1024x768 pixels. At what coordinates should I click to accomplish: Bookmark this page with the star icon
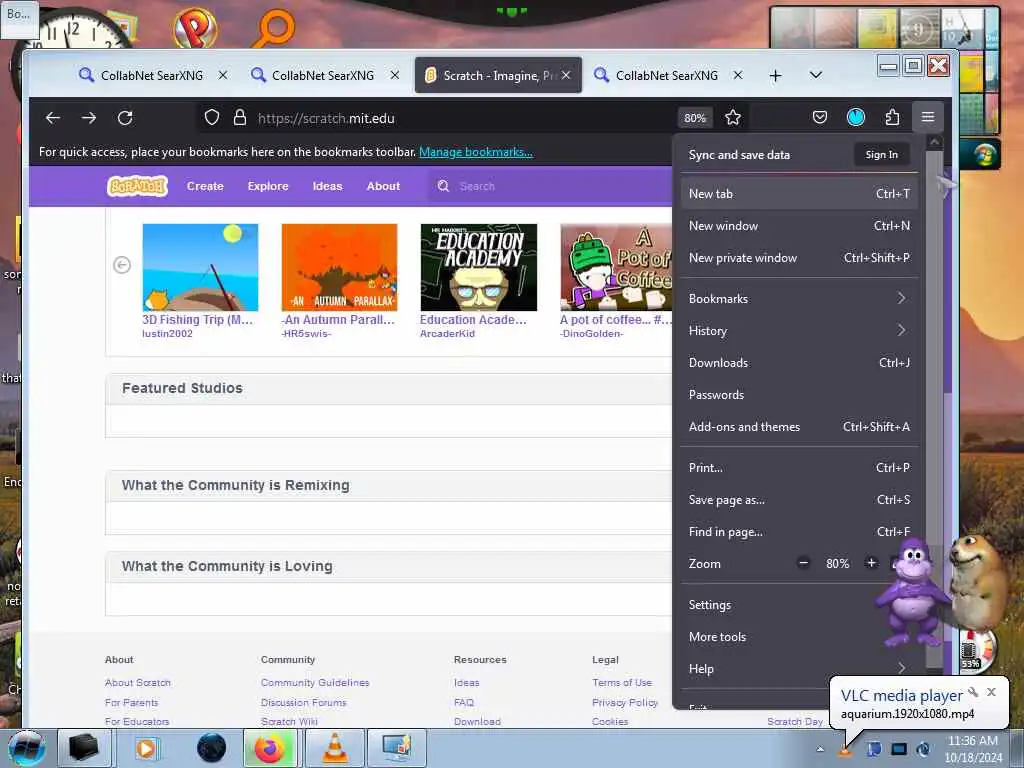point(733,118)
